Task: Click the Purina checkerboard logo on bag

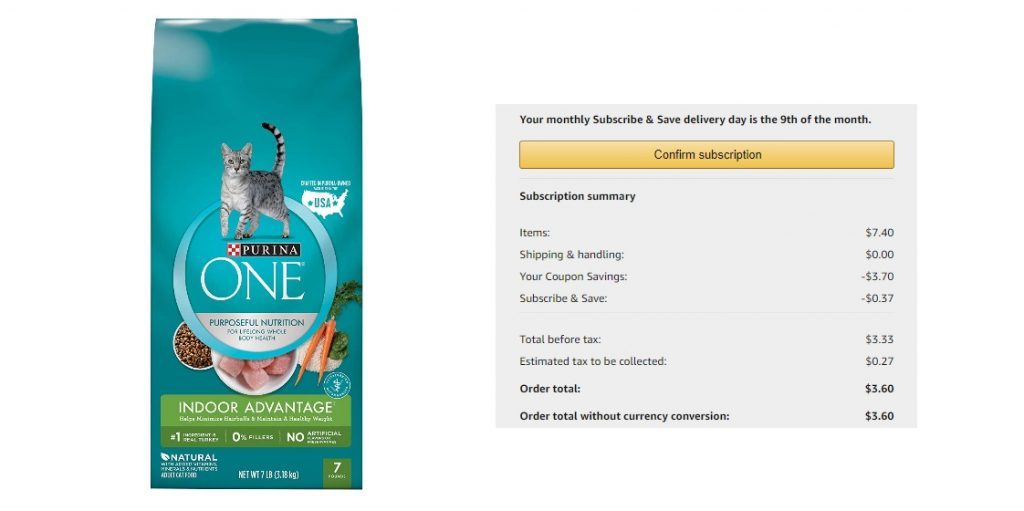Action: pos(231,250)
